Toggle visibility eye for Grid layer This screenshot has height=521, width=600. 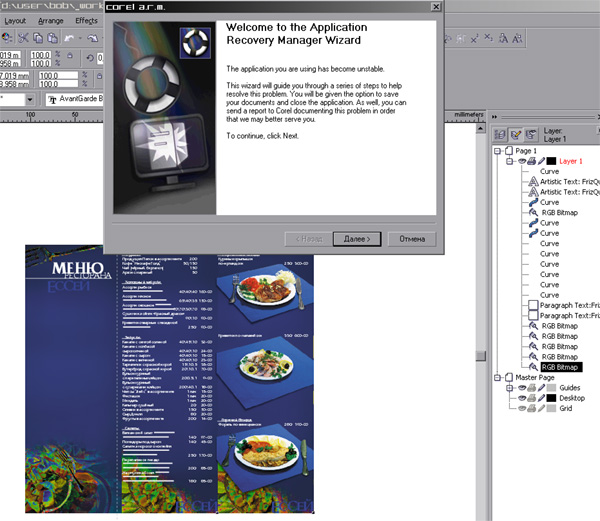[522, 409]
